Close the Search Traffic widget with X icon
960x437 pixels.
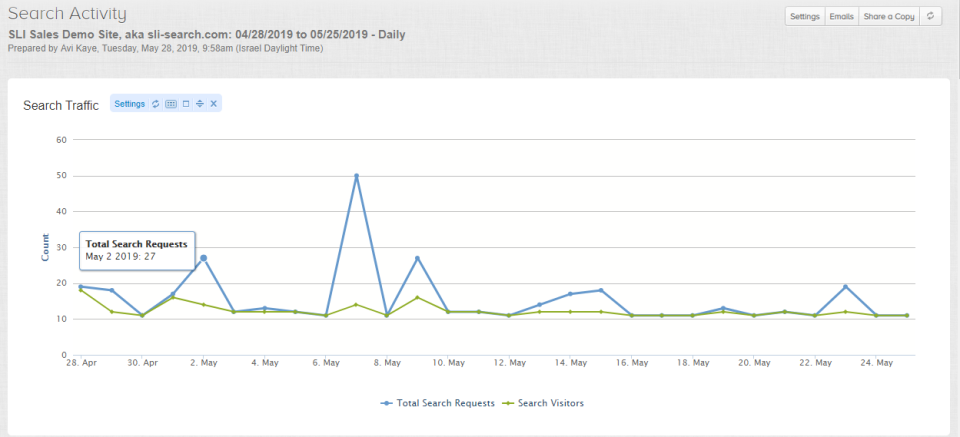coord(214,104)
